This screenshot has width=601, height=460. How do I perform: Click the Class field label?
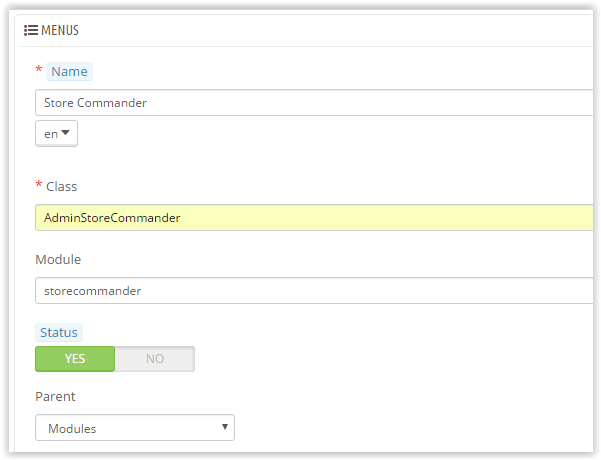point(61,186)
